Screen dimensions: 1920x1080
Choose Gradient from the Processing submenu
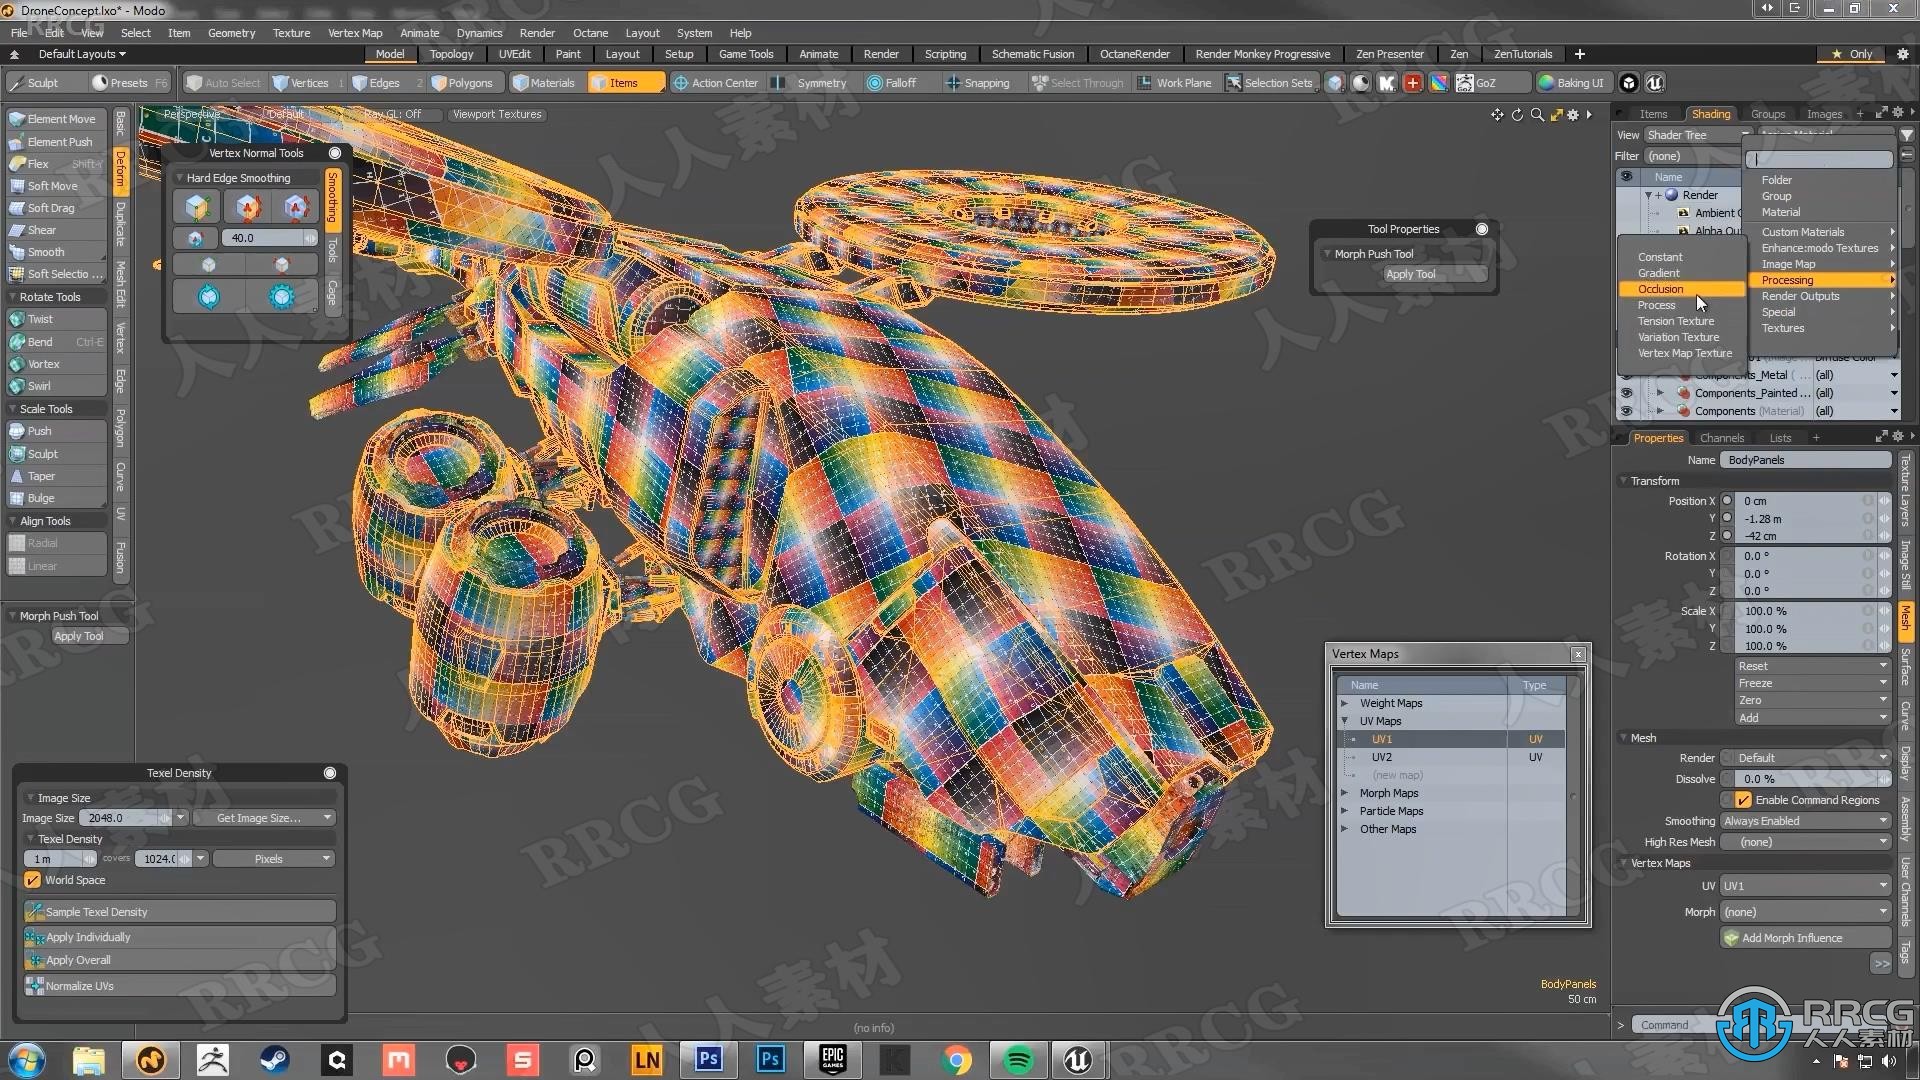coord(1681,273)
